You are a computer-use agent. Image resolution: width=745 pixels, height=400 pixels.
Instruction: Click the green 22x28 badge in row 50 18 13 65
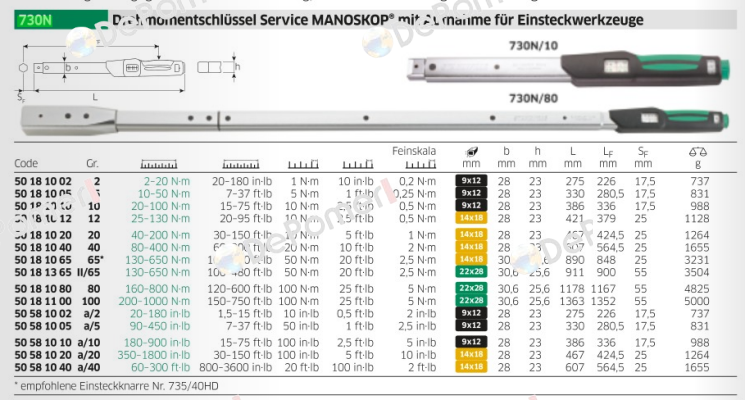tap(471, 272)
